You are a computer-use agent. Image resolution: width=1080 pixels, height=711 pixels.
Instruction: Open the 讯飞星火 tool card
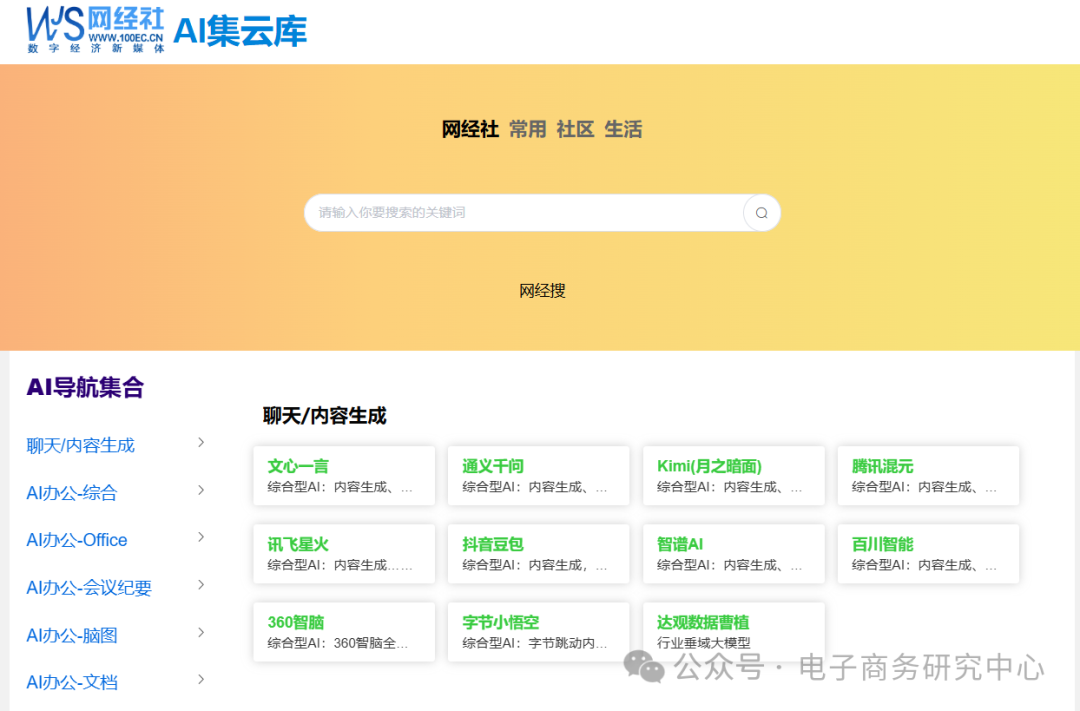(344, 553)
